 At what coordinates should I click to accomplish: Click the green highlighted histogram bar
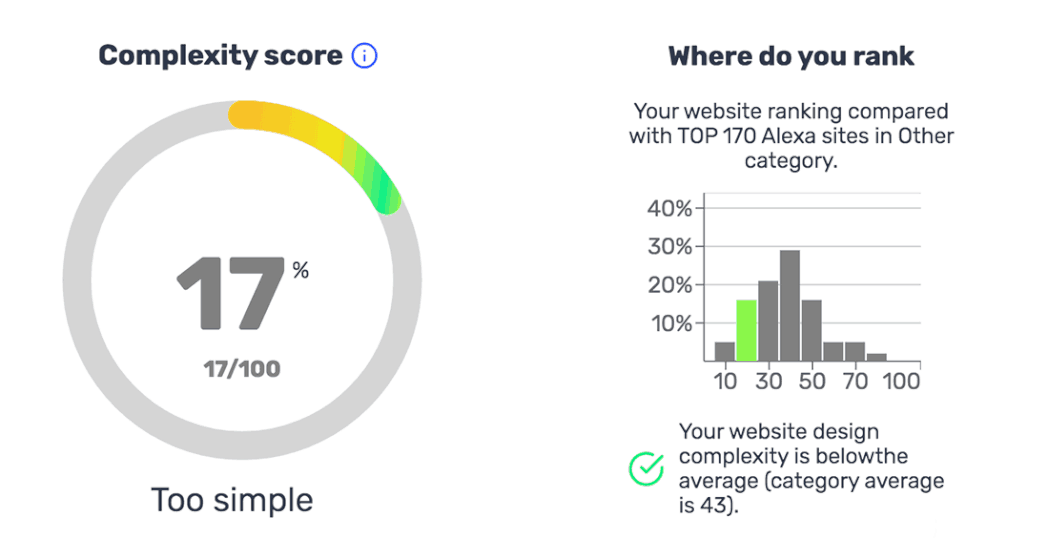[747, 330]
